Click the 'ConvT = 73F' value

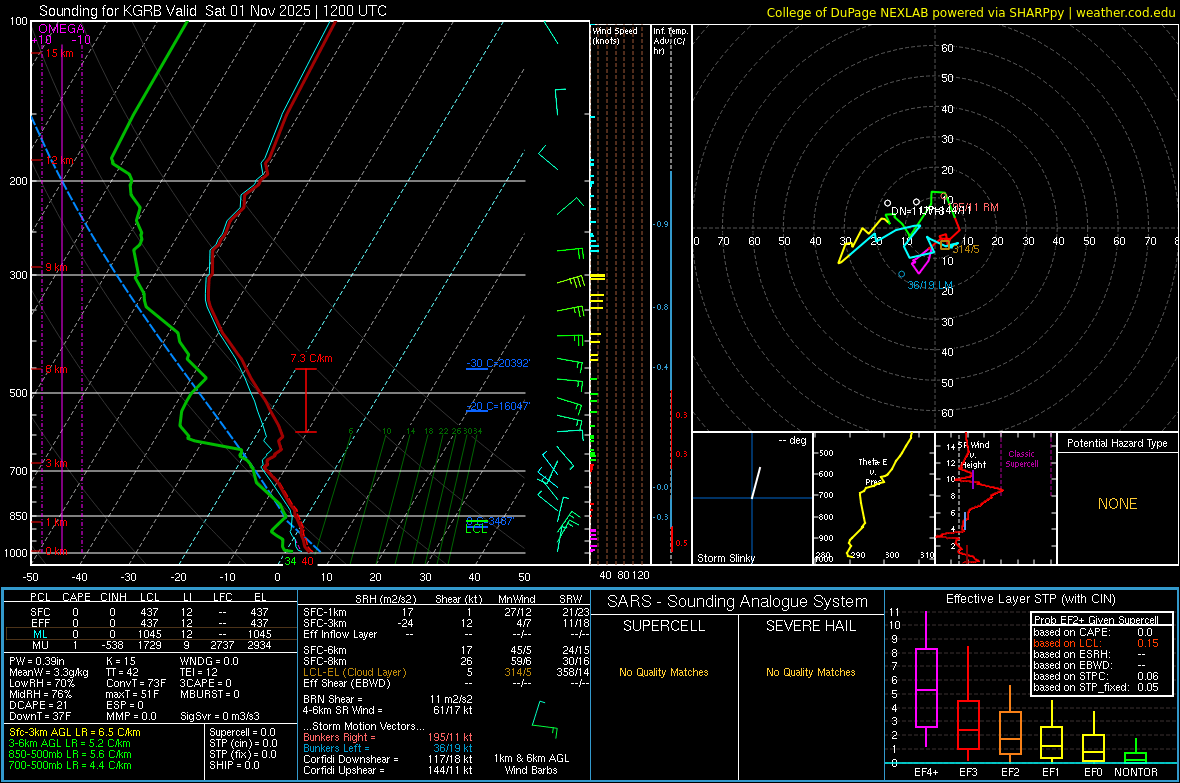tap(135, 684)
